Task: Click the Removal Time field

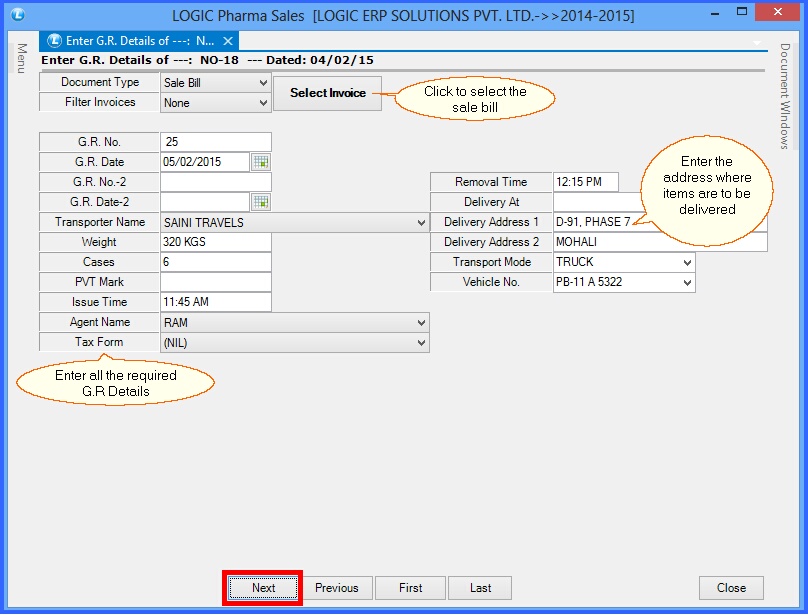Action: click(586, 182)
